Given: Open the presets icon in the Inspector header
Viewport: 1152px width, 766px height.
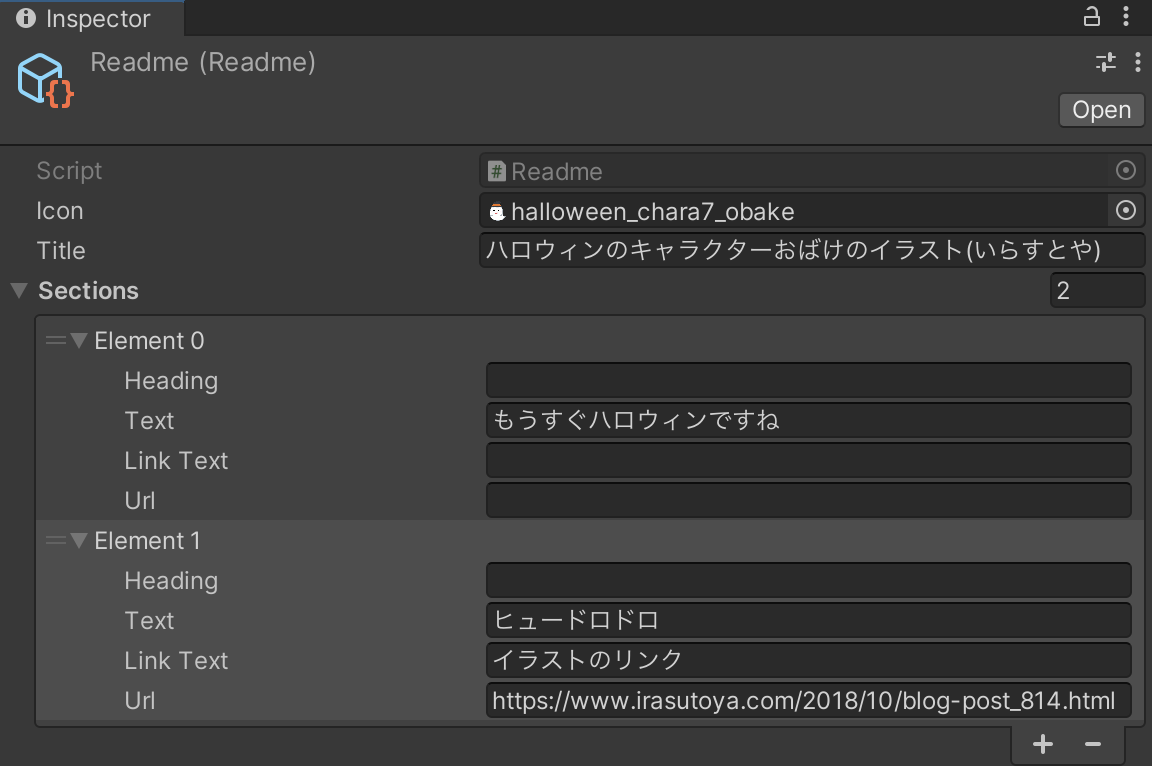Looking at the screenshot, I should pos(1105,61).
